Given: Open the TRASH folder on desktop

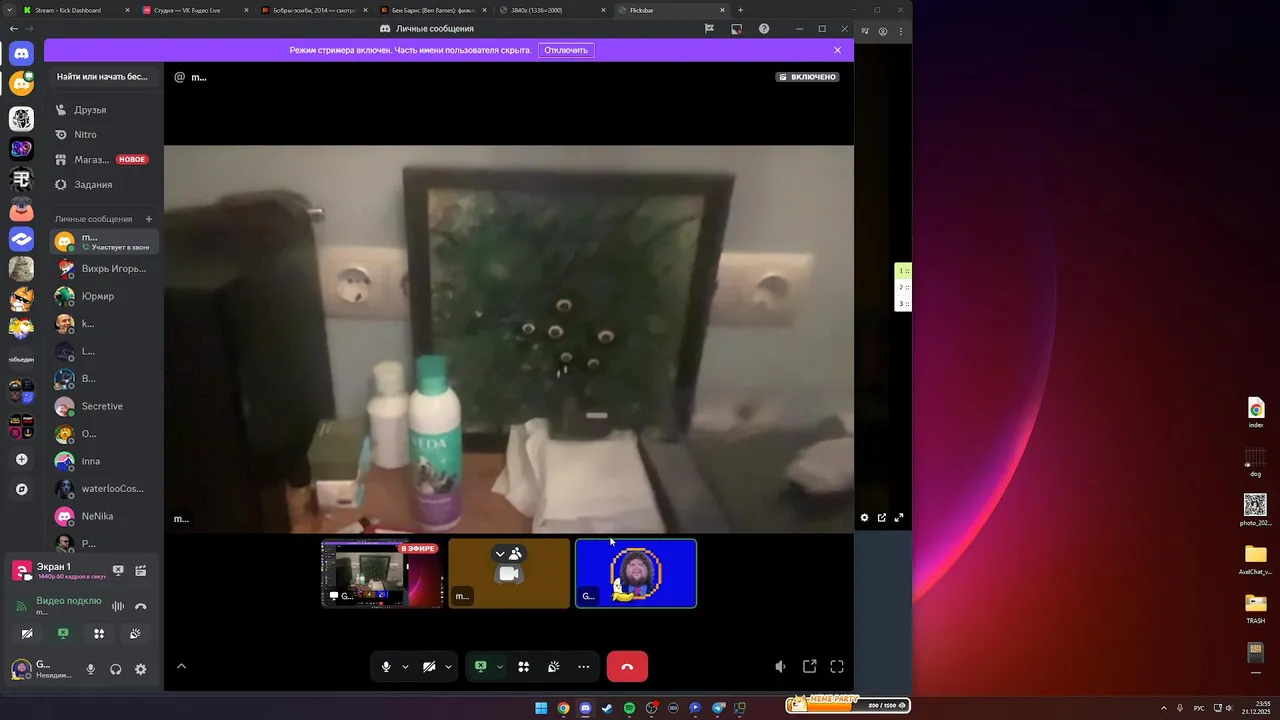Looking at the screenshot, I should click(x=1255, y=608).
